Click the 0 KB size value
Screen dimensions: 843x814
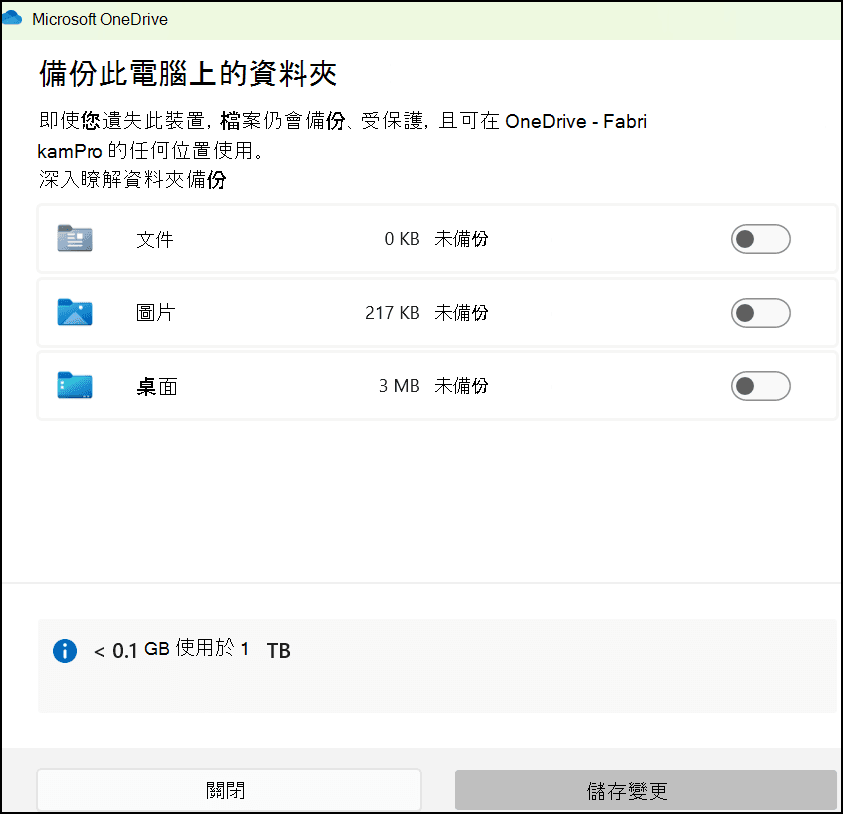tap(402, 239)
